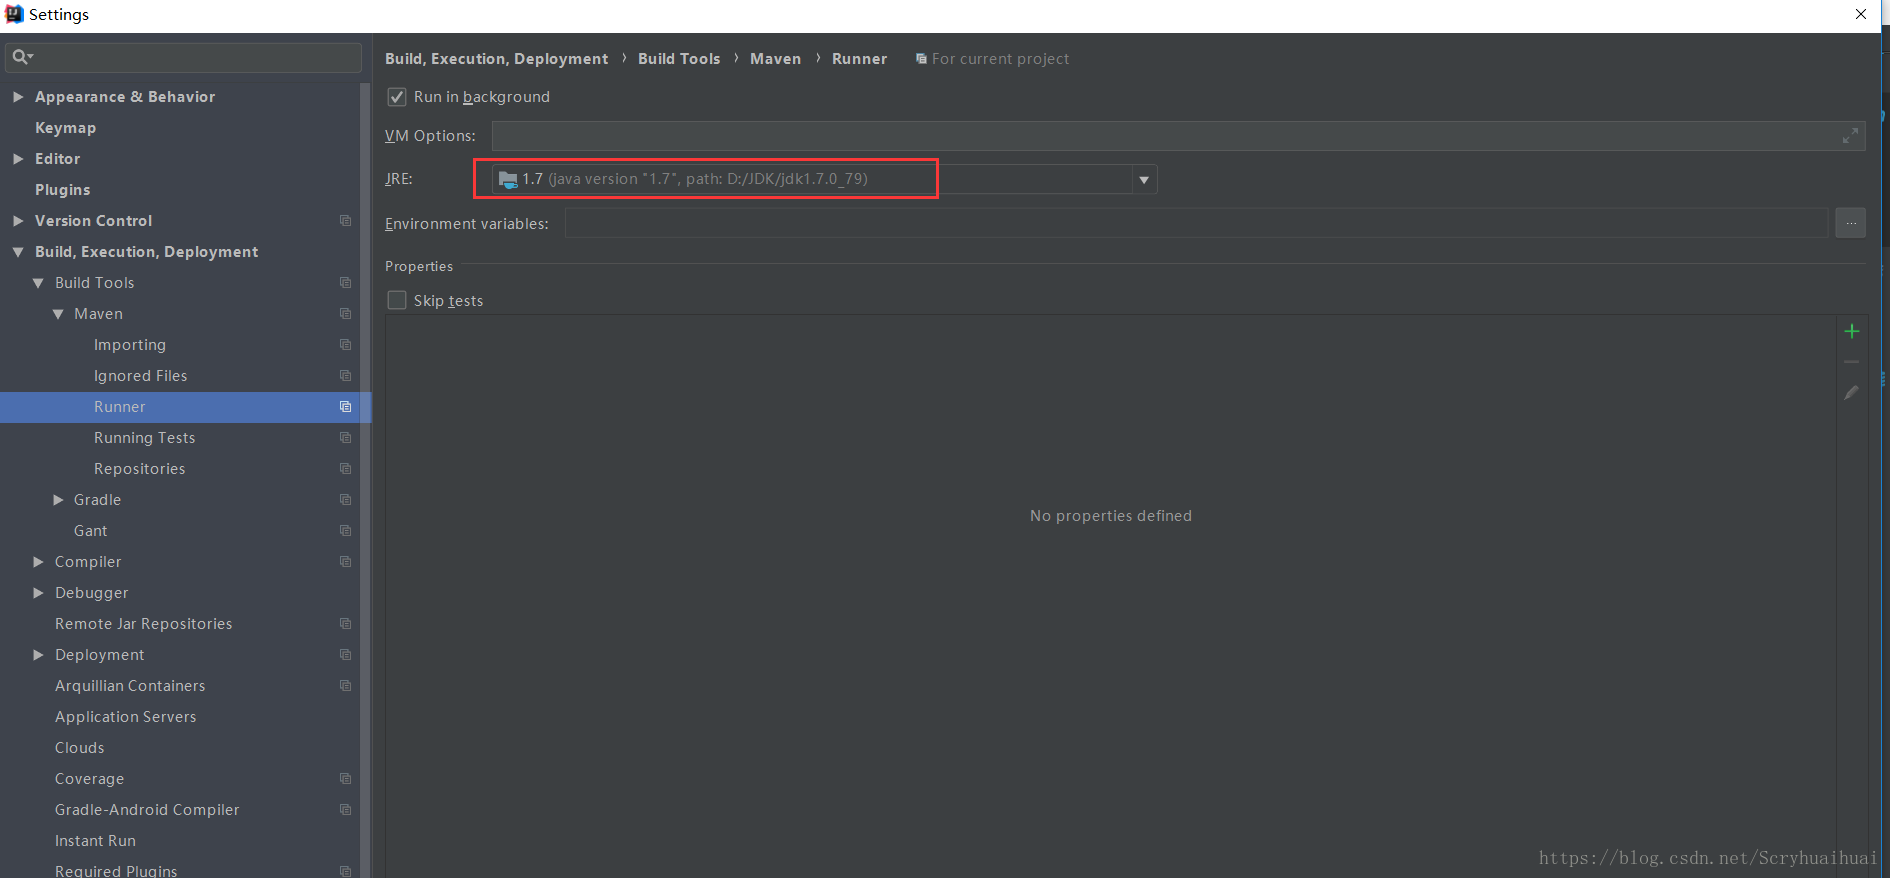Select Running Tests under Maven
The height and width of the screenshot is (878, 1890).
pyautogui.click(x=145, y=438)
